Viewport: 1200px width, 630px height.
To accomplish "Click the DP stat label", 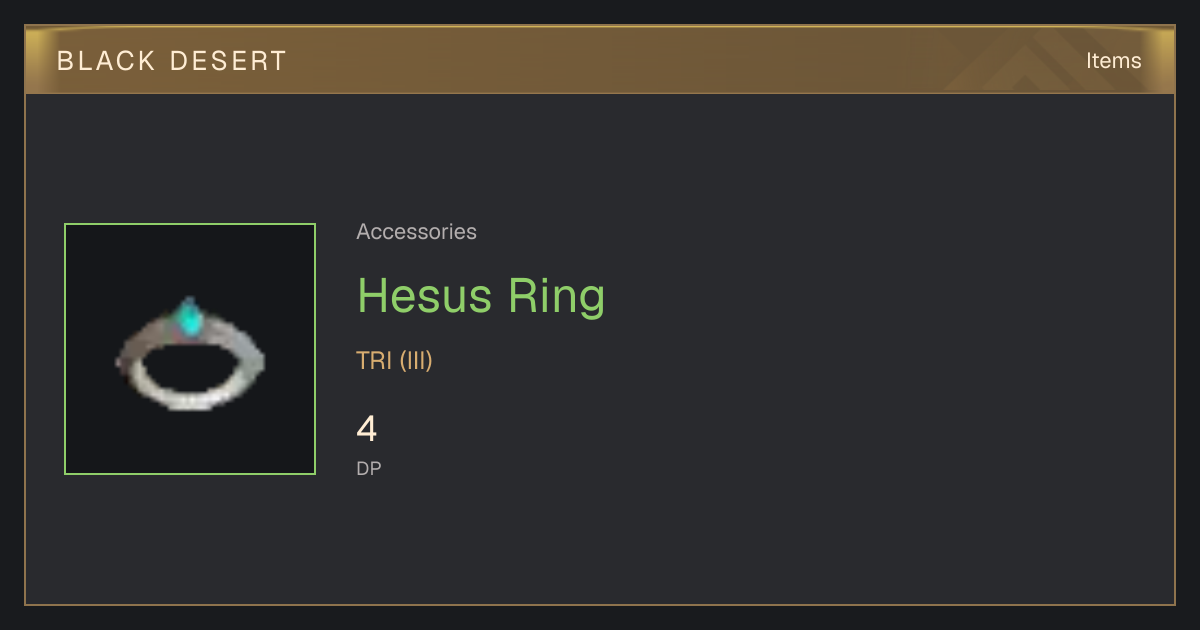I will coord(369,468).
